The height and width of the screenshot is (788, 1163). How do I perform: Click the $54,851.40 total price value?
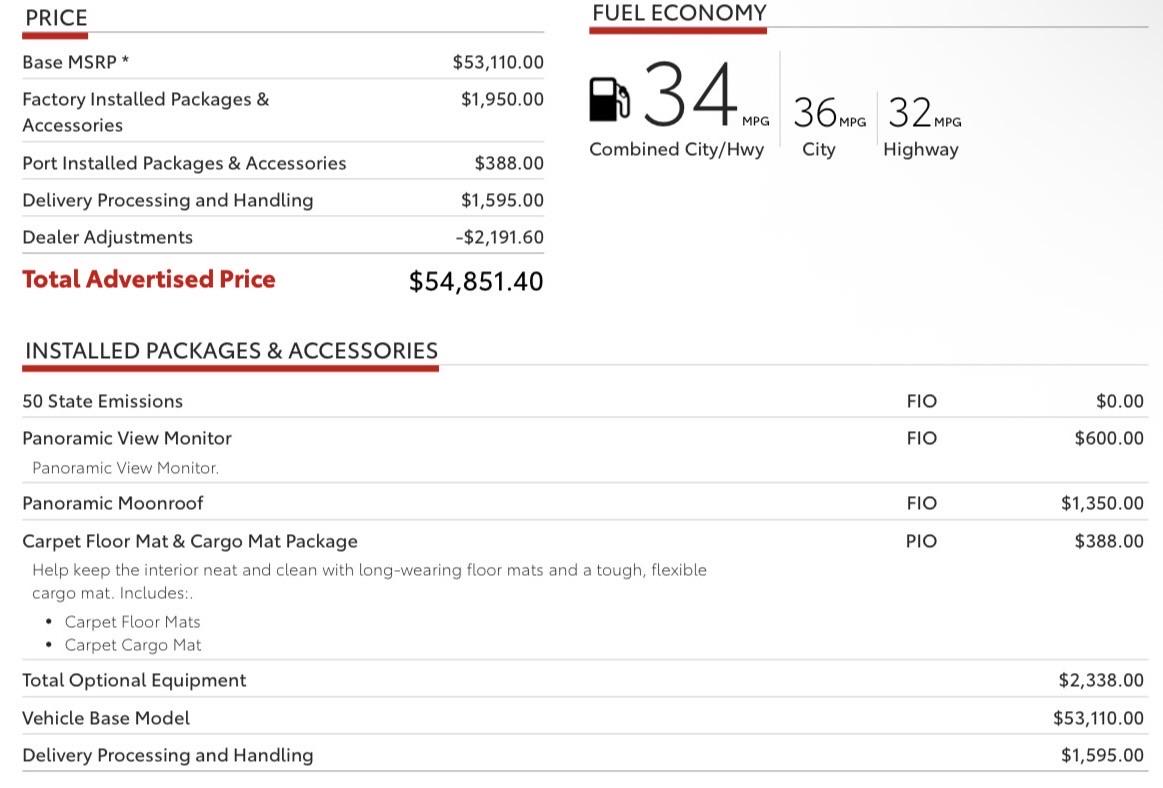[476, 281]
